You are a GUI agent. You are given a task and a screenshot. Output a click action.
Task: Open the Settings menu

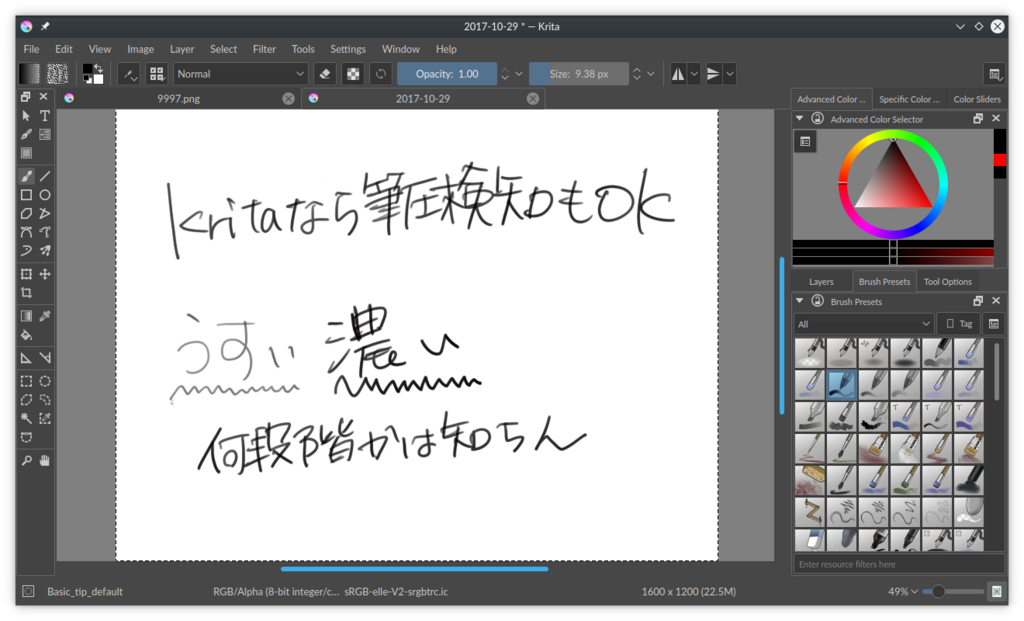(x=347, y=49)
